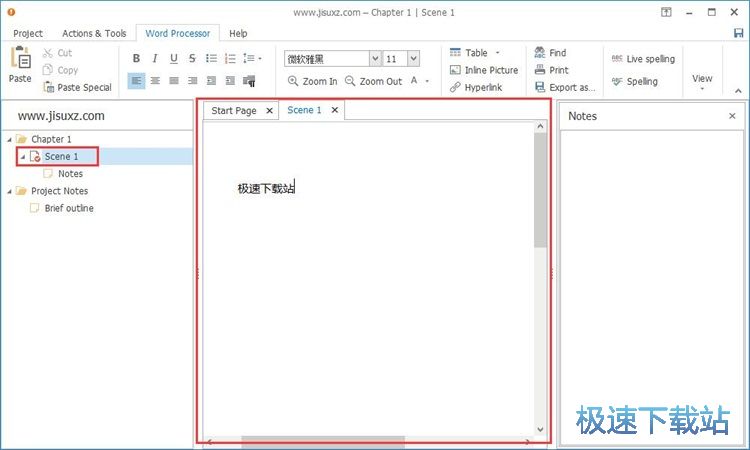
Task: Apply bulleted list
Action: pyautogui.click(x=211, y=58)
